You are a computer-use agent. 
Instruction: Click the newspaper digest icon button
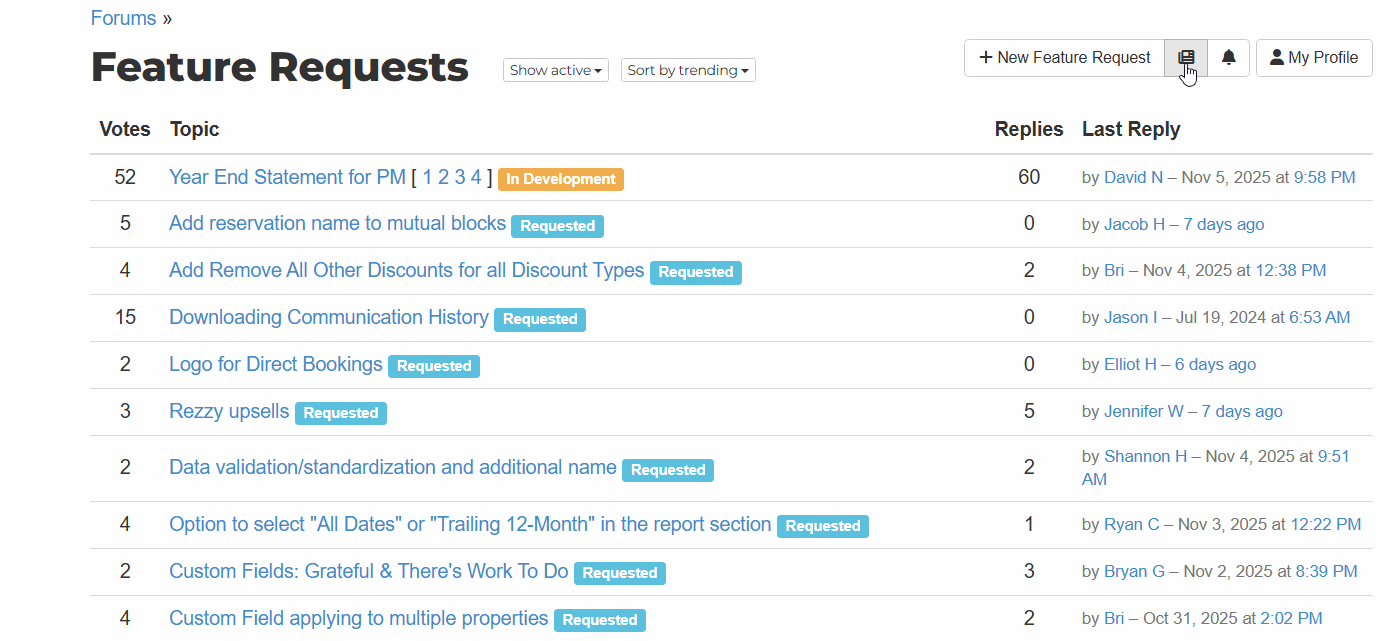(x=1186, y=58)
